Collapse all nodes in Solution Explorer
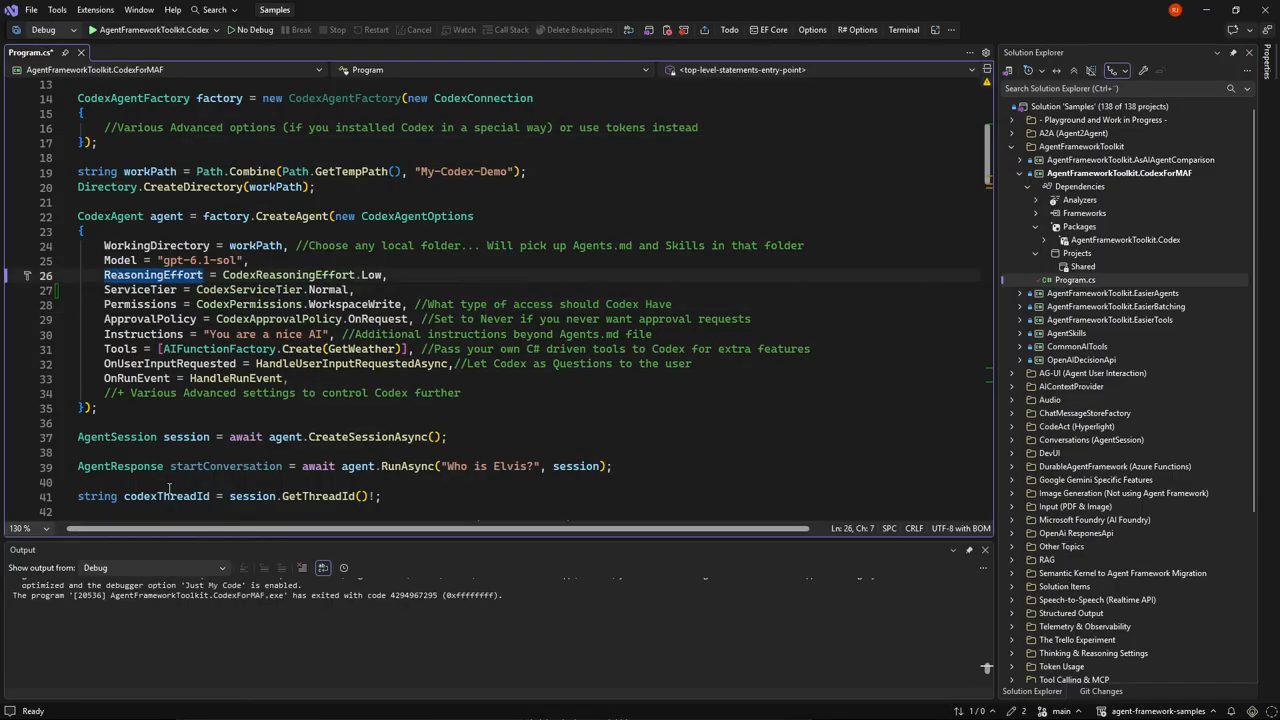This screenshot has width=1280, height=720. pos(1073,70)
